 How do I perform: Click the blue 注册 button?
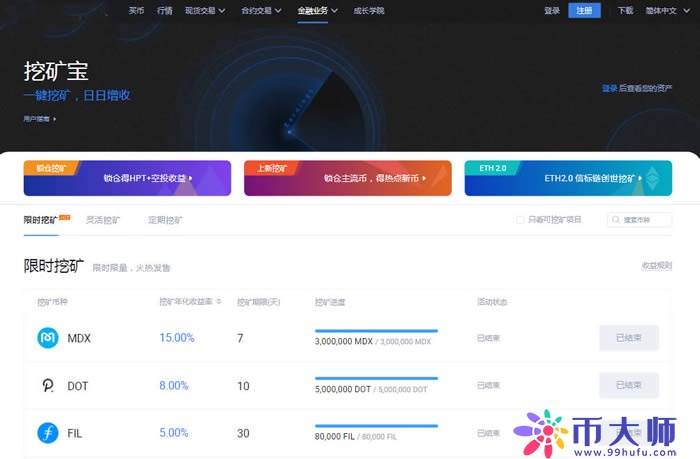pyautogui.click(x=584, y=11)
